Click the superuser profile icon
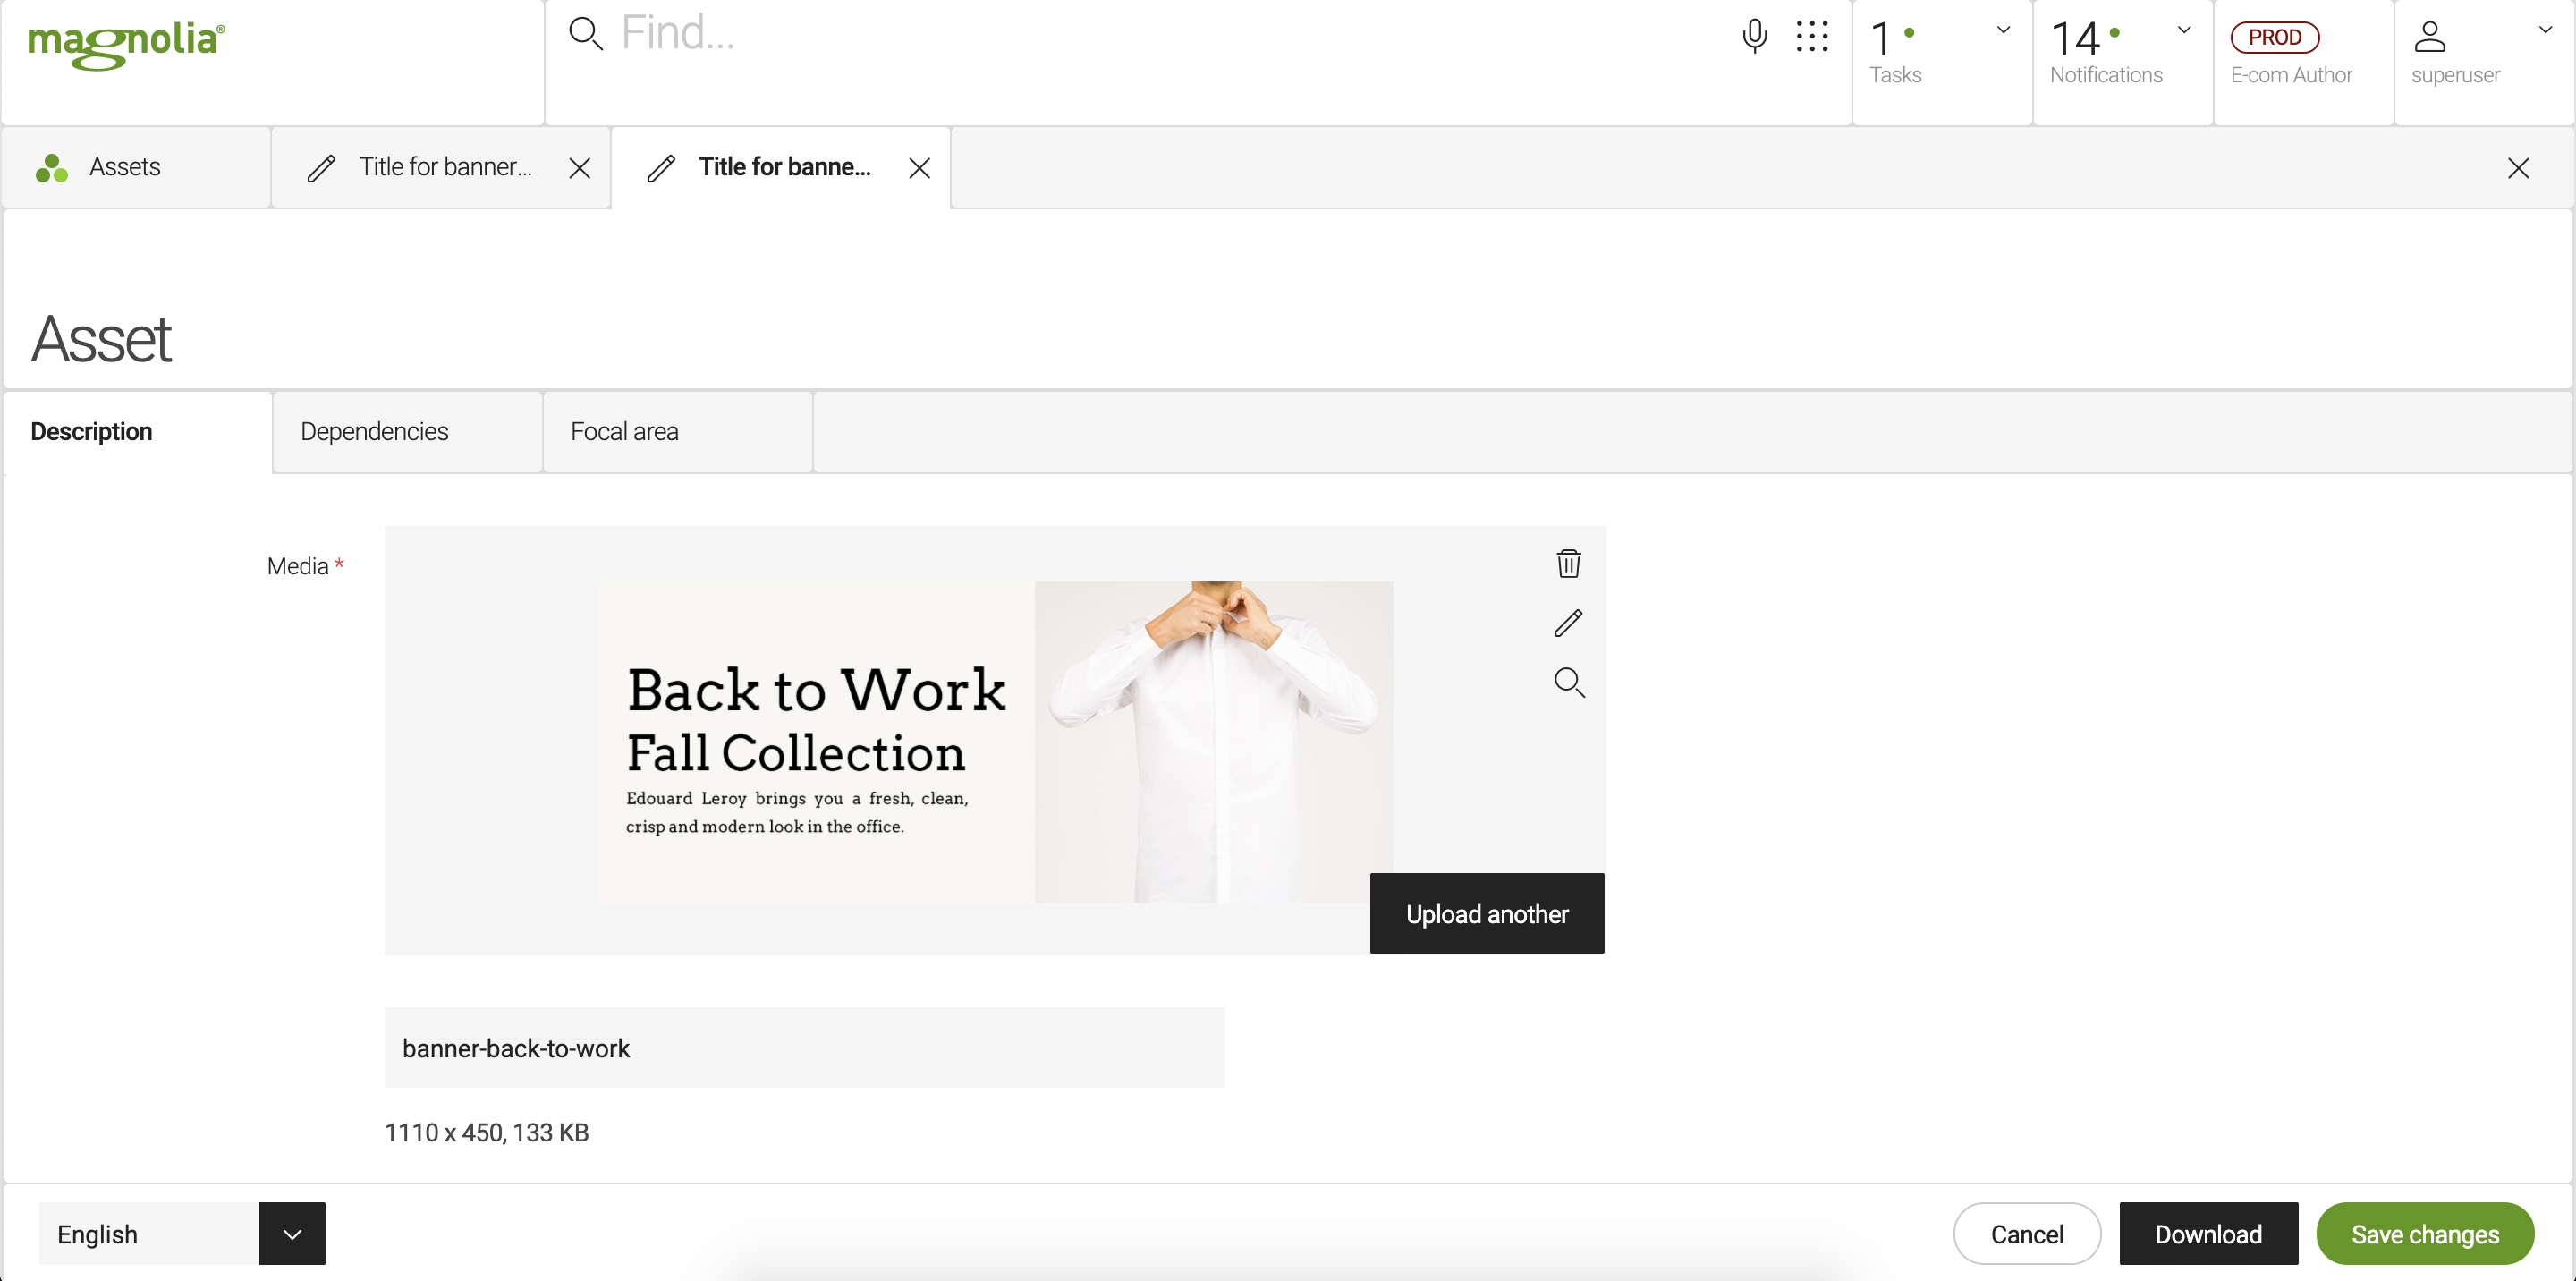This screenshot has height=1281, width=2576. (x=2429, y=37)
